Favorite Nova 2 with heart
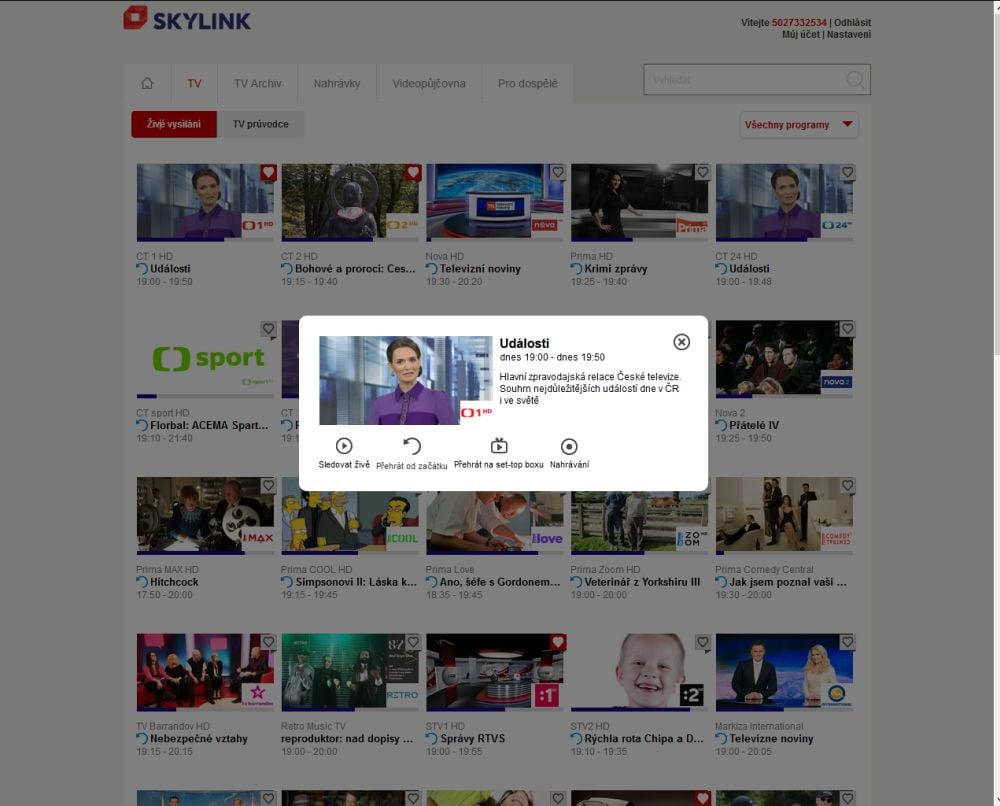The image size is (1000, 806). click(x=848, y=329)
